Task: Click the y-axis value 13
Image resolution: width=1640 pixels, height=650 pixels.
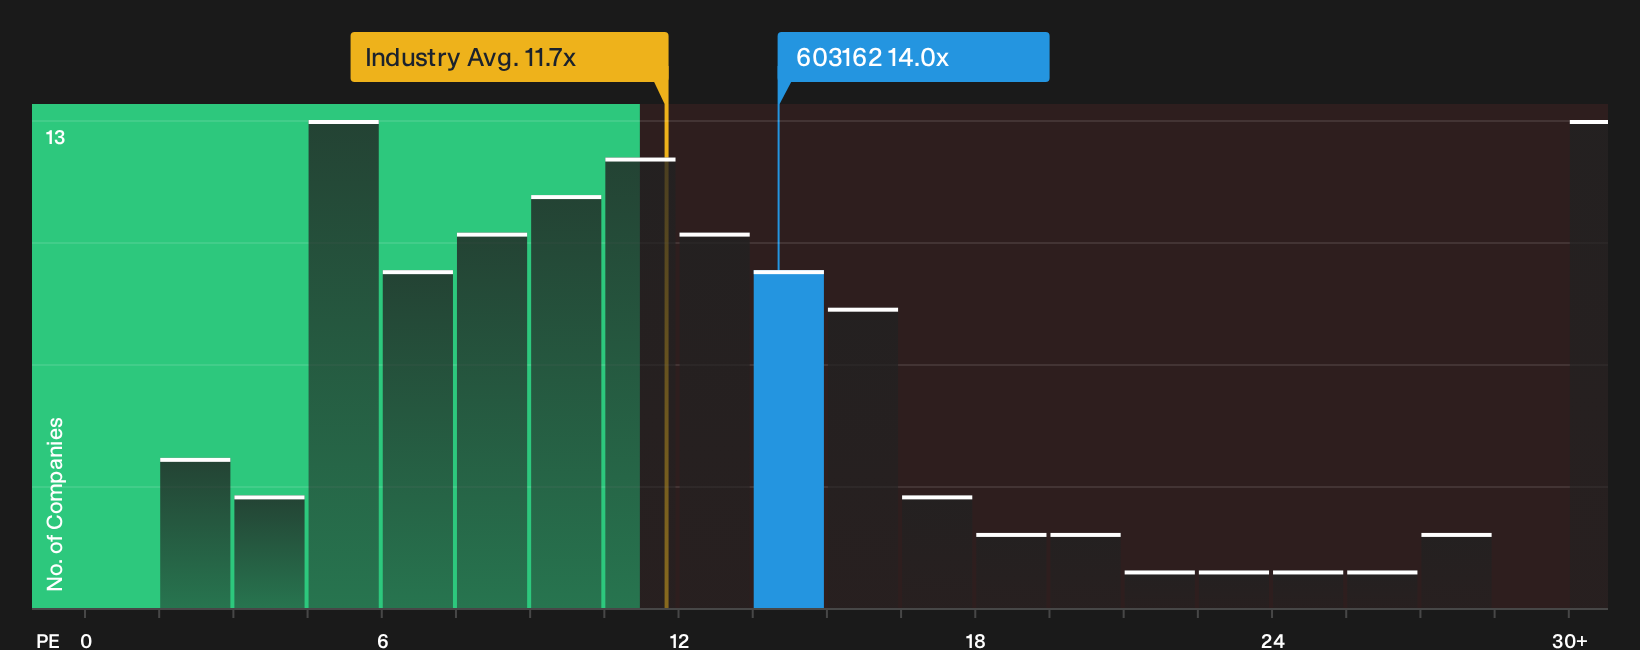Action: click(55, 137)
